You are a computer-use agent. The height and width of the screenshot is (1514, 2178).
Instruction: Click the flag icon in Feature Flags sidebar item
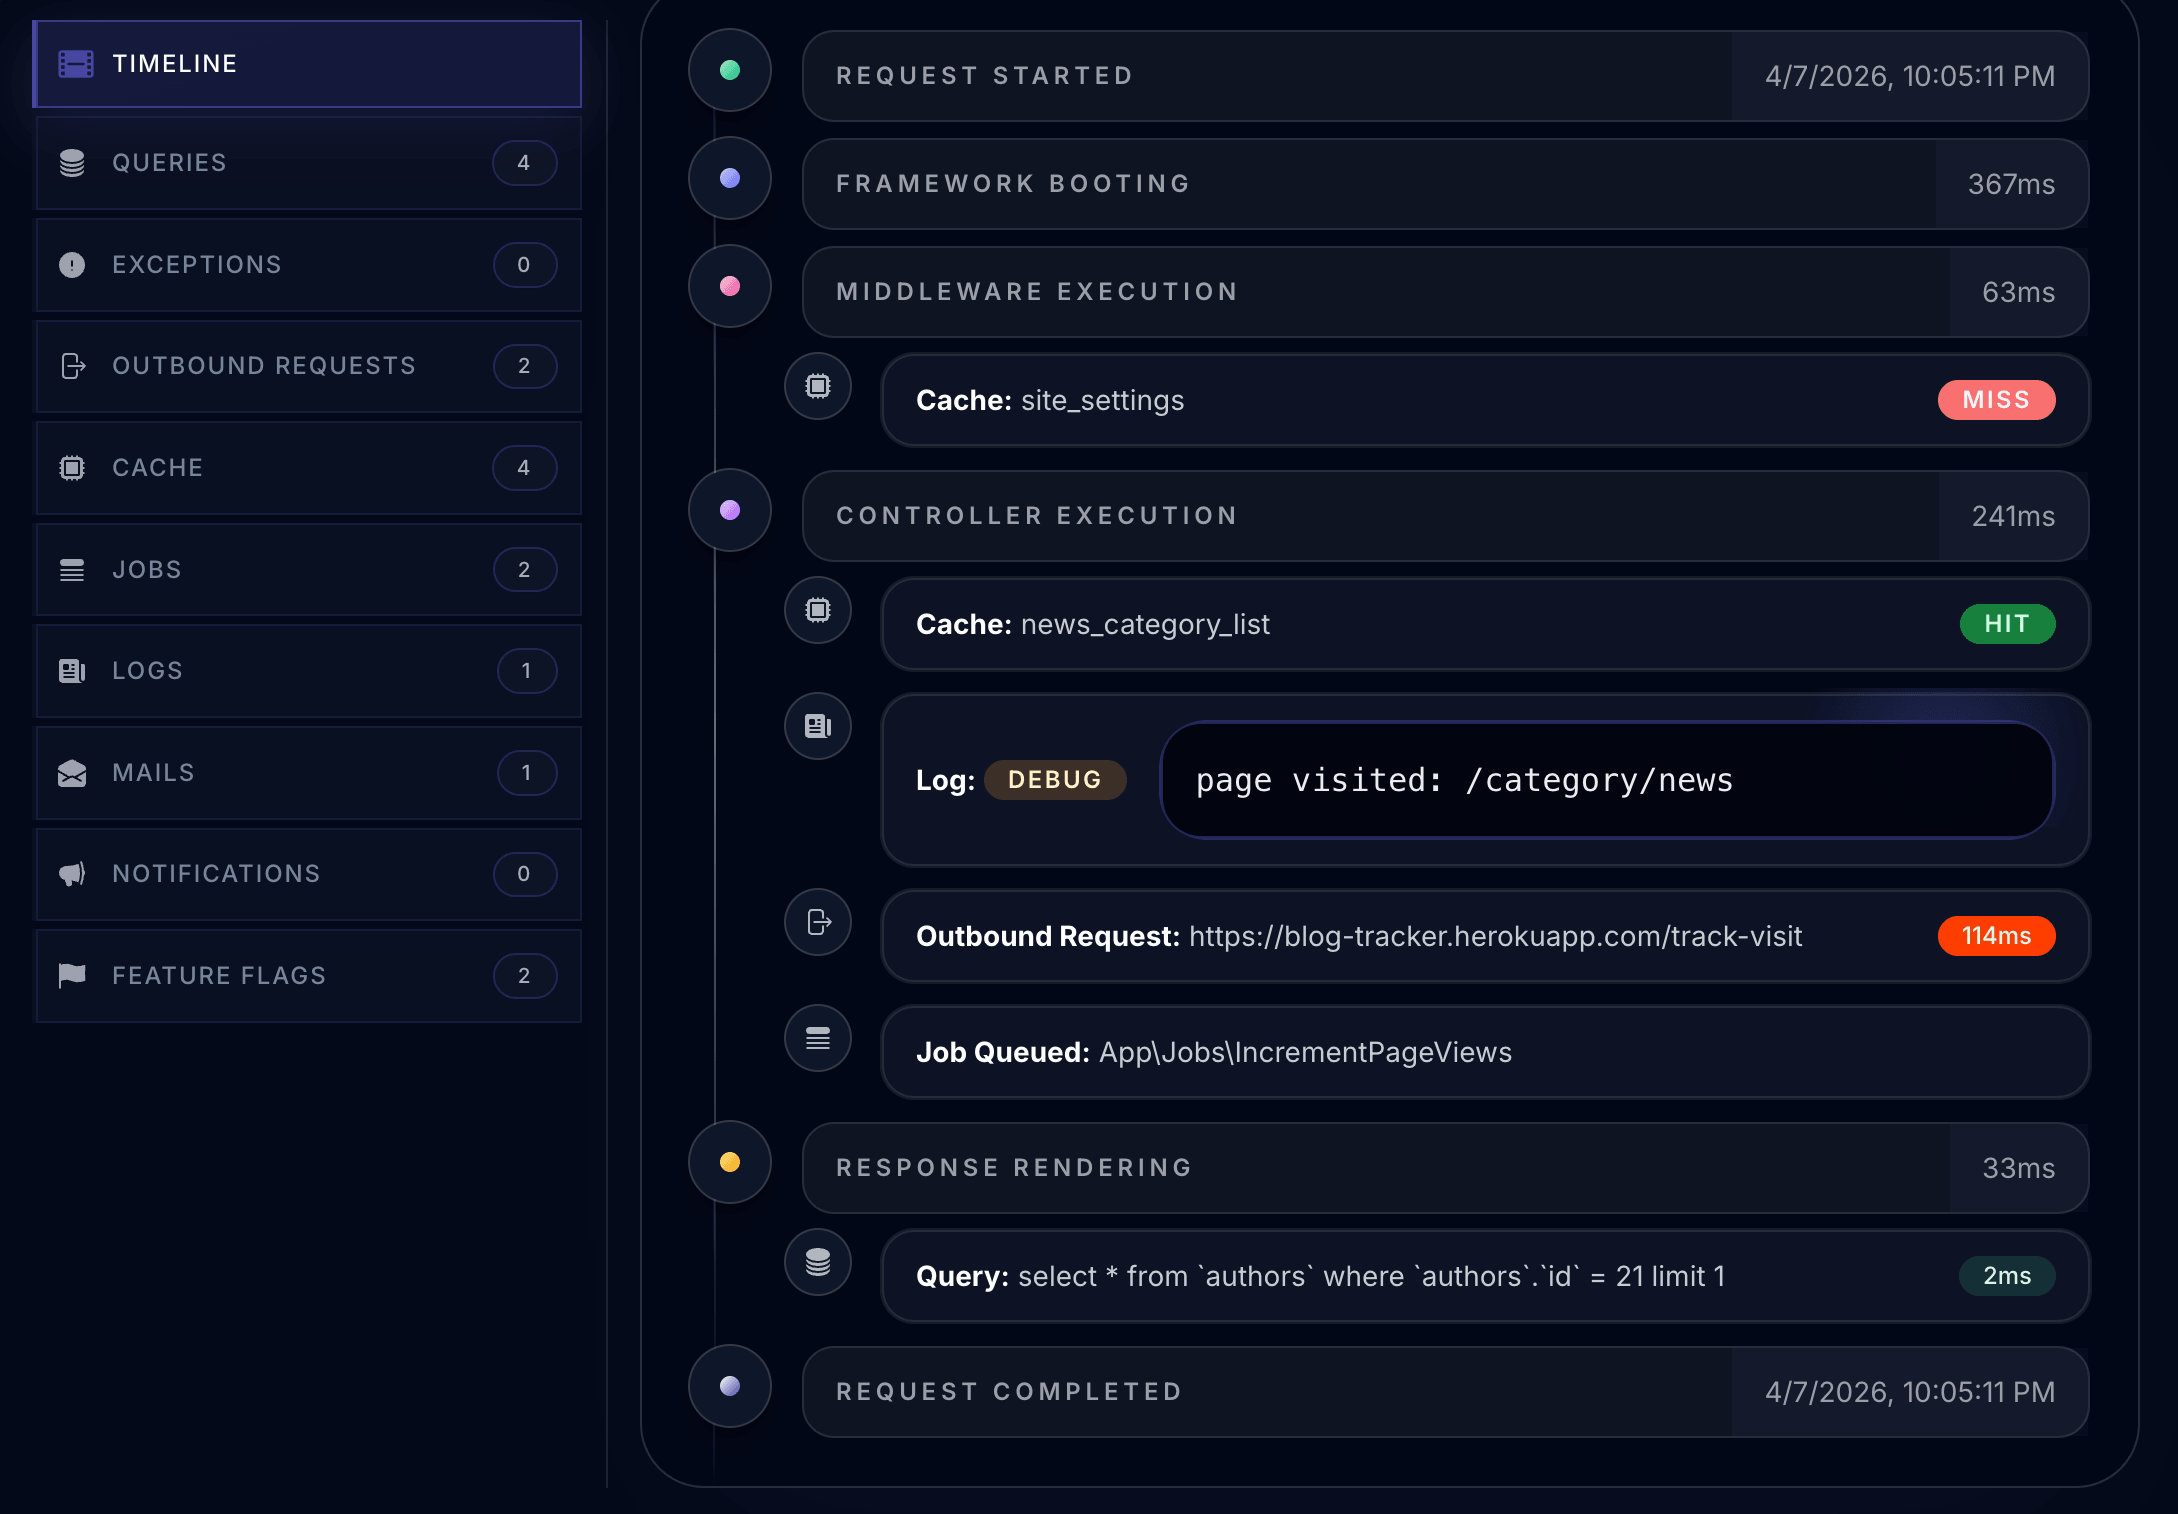tap(72, 975)
